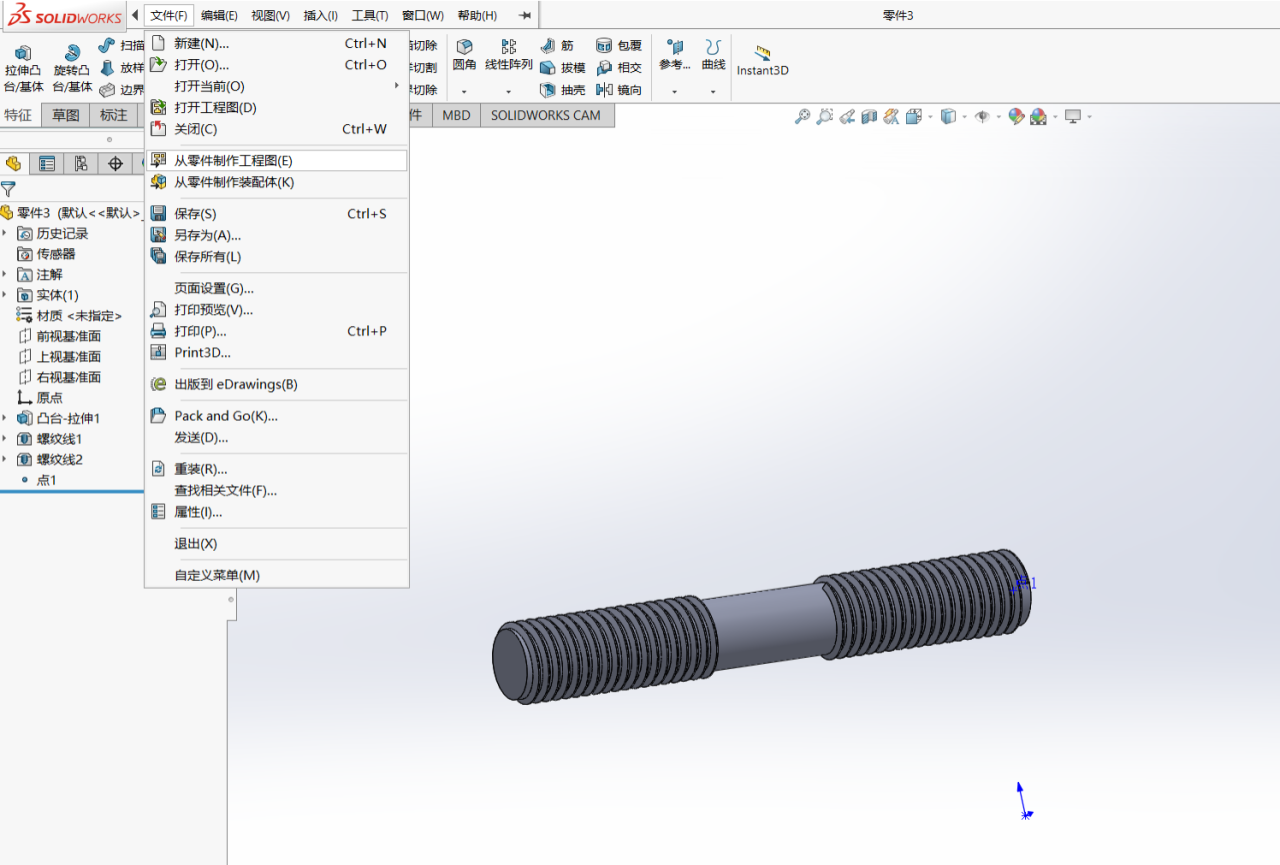
Task: Switch to the SOLIDWORKS CAM tab
Action: (x=546, y=115)
